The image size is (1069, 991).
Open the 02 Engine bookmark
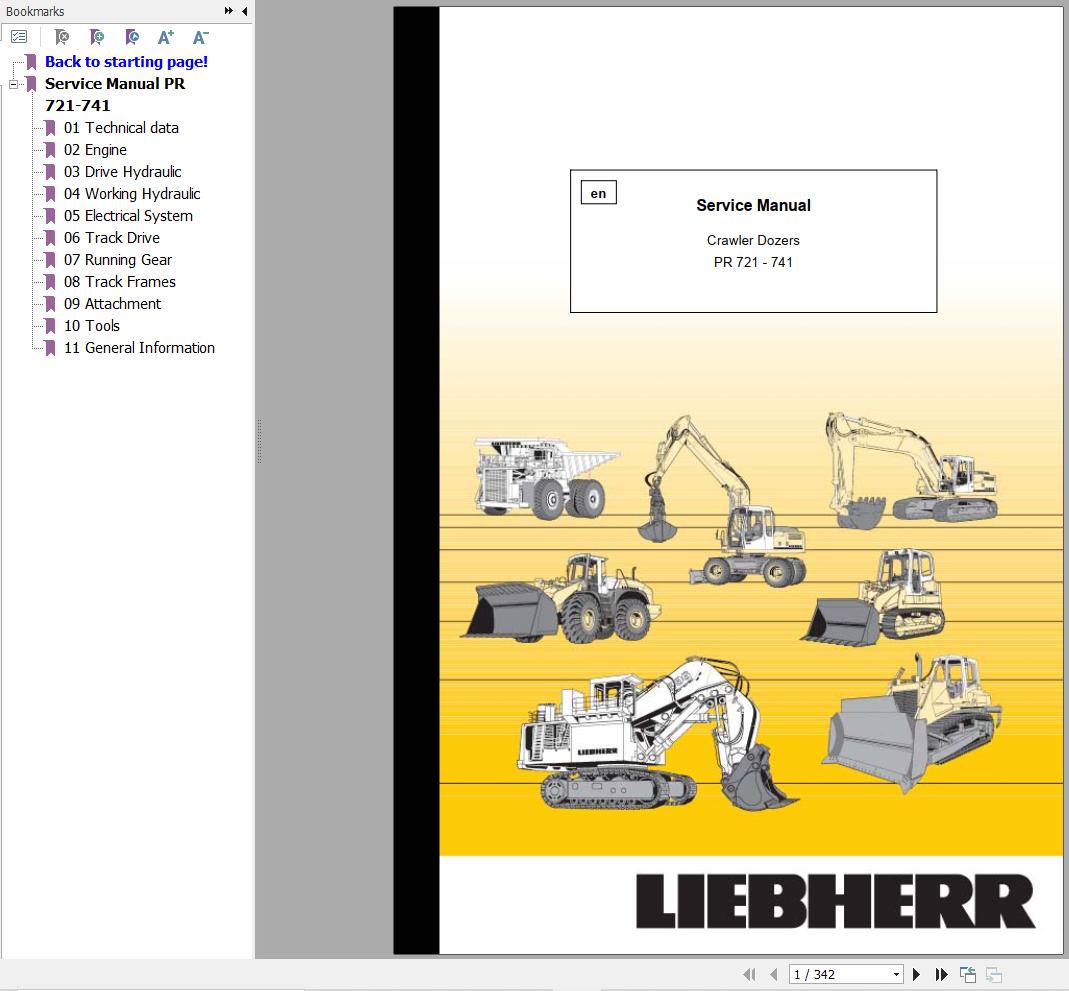click(x=95, y=149)
